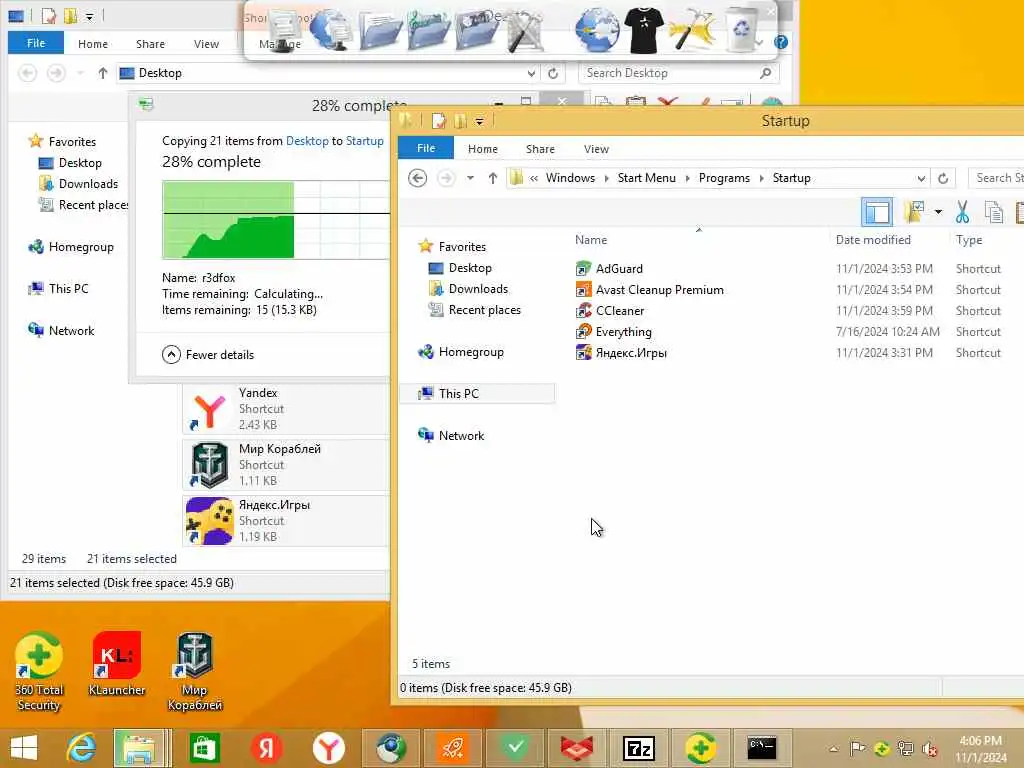Open the Recycle Bin icon in the dock
The height and width of the screenshot is (768, 1024).
pyautogui.click(x=742, y=29)
